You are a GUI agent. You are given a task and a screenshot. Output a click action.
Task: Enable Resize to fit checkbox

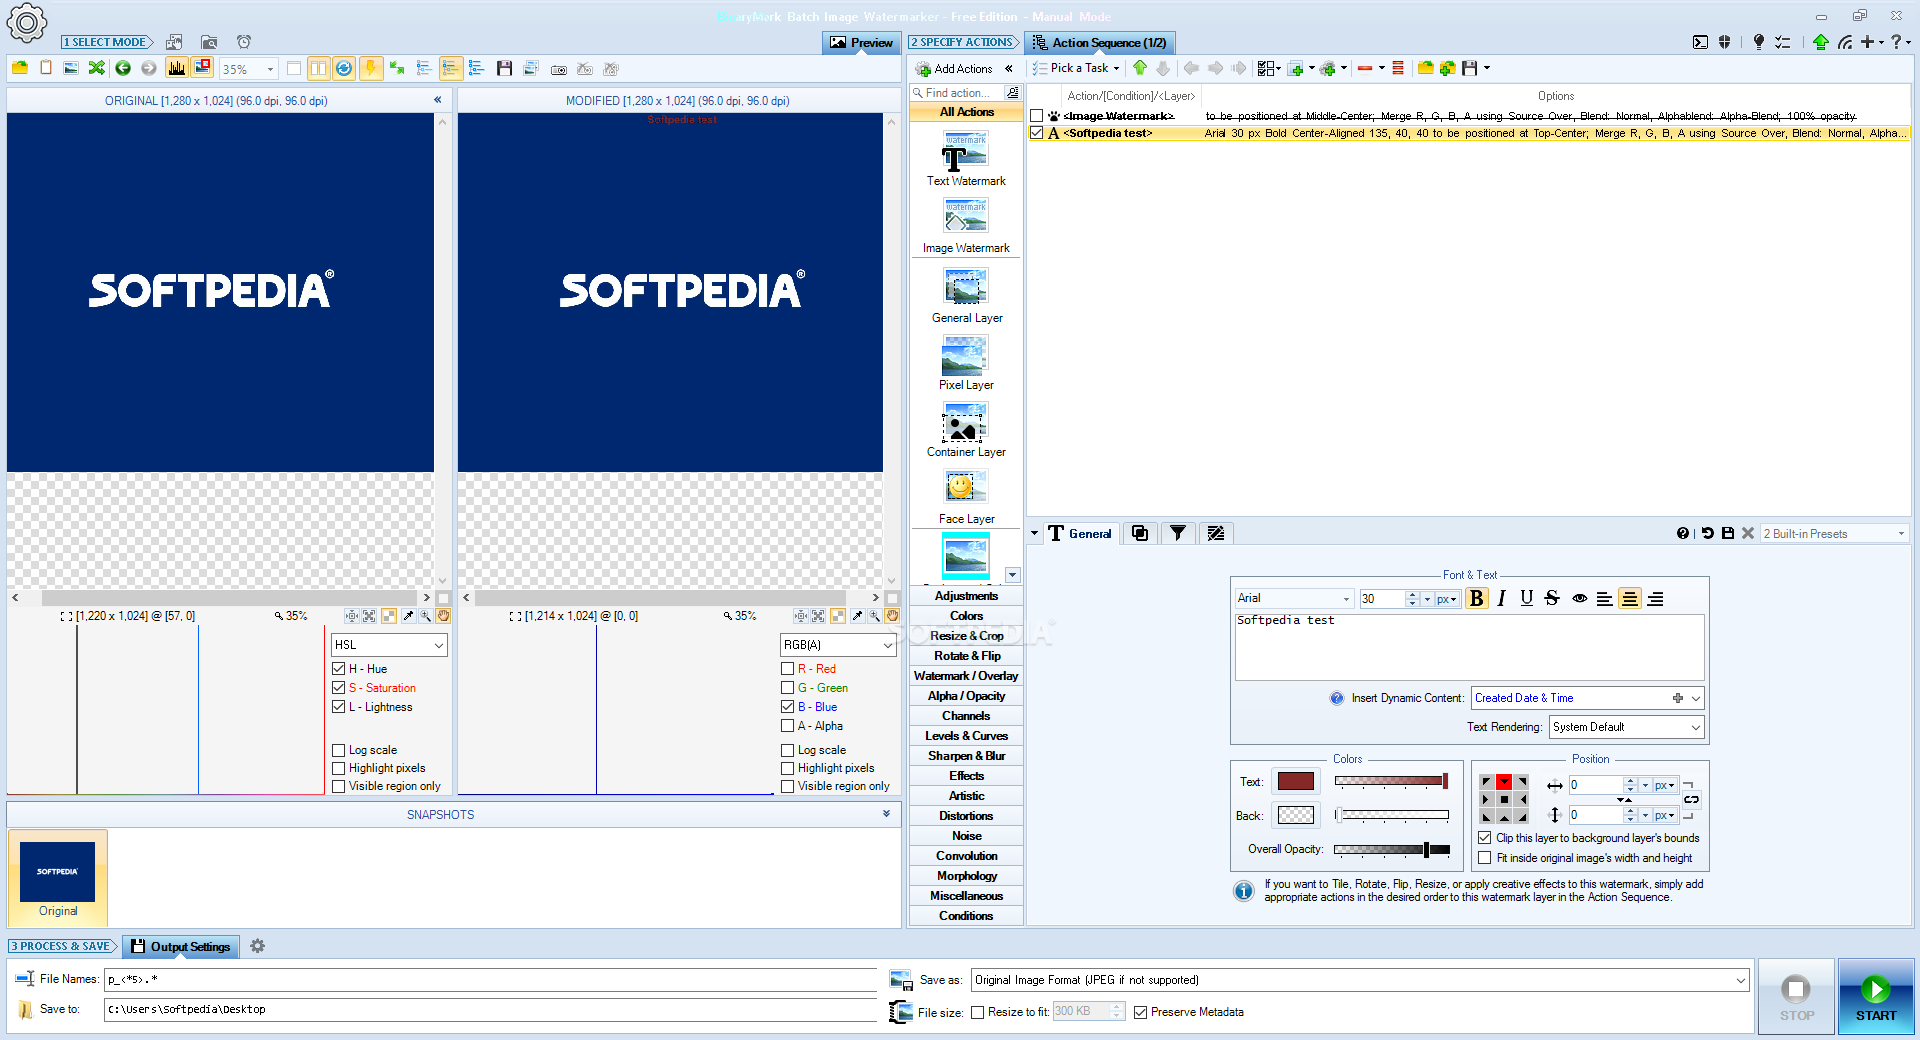(977, 1012)
